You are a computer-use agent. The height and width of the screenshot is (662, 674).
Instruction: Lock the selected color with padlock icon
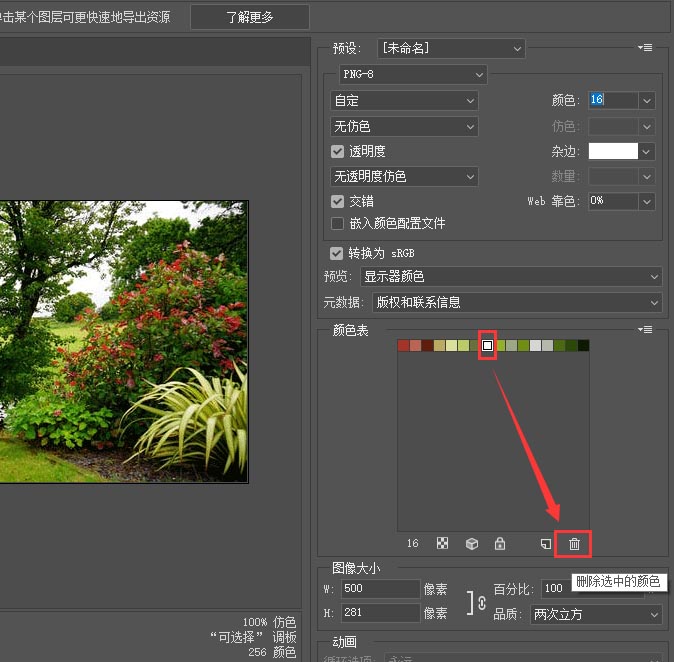click(499, 544)
